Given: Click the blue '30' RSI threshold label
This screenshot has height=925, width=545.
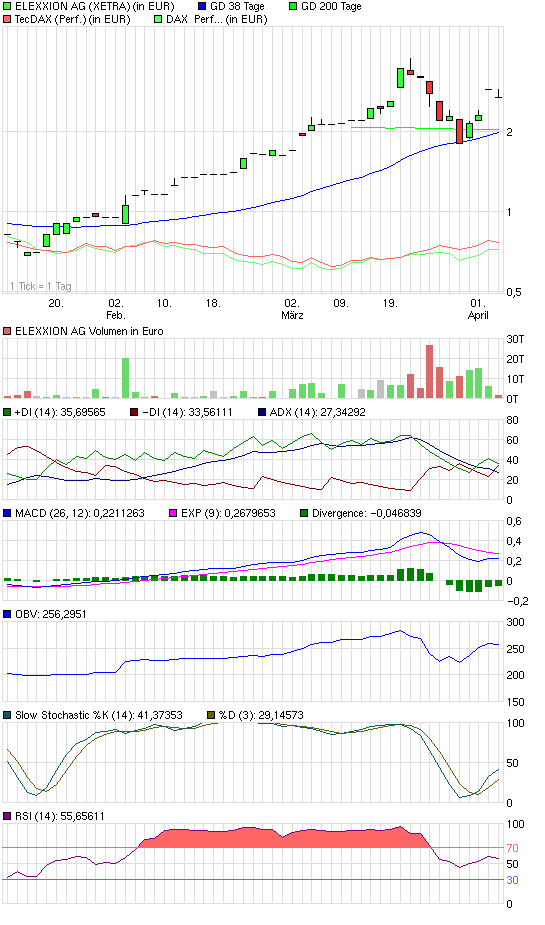Looking at the screenshot, I should (x=512, y=880).
